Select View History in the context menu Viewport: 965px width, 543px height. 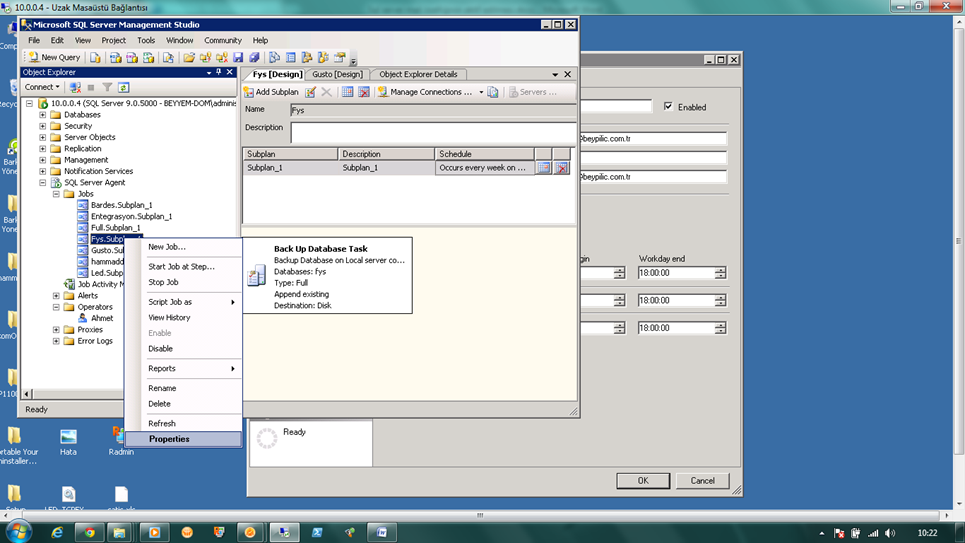[169, 318]
